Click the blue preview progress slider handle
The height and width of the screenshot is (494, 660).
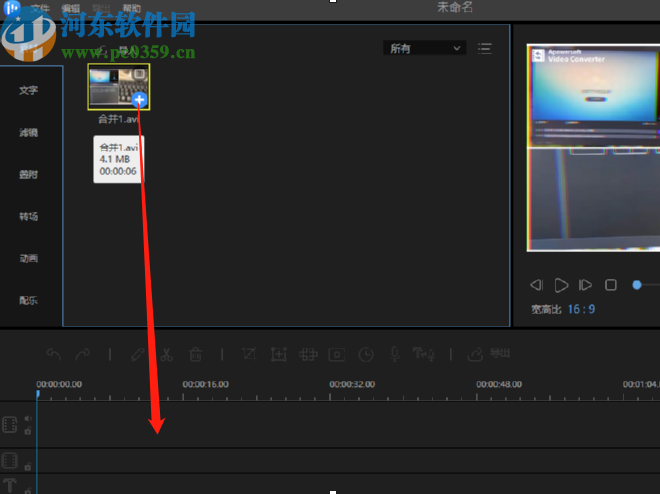tap(637, 285)
